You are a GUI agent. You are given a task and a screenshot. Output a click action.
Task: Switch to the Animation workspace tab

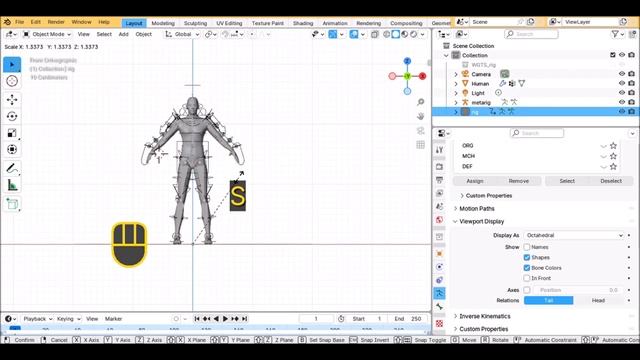(335, 23)
